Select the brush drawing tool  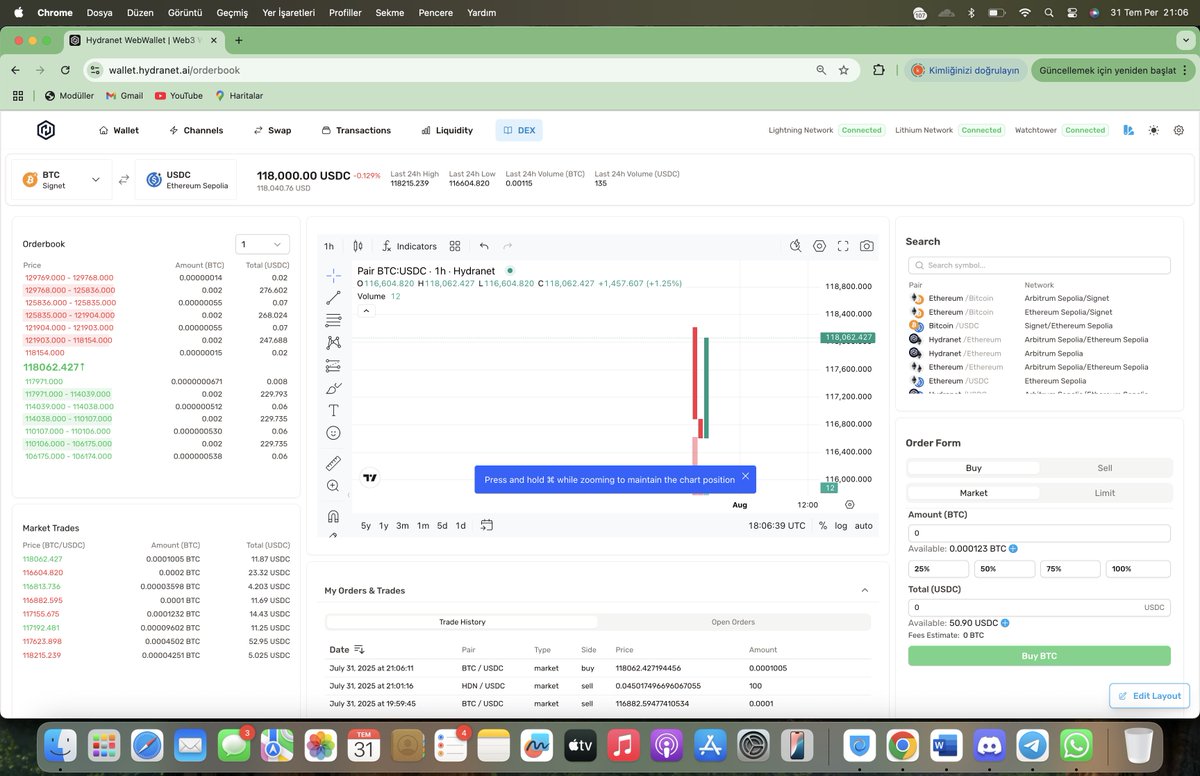pyautogui.click(x=333, y=388)
